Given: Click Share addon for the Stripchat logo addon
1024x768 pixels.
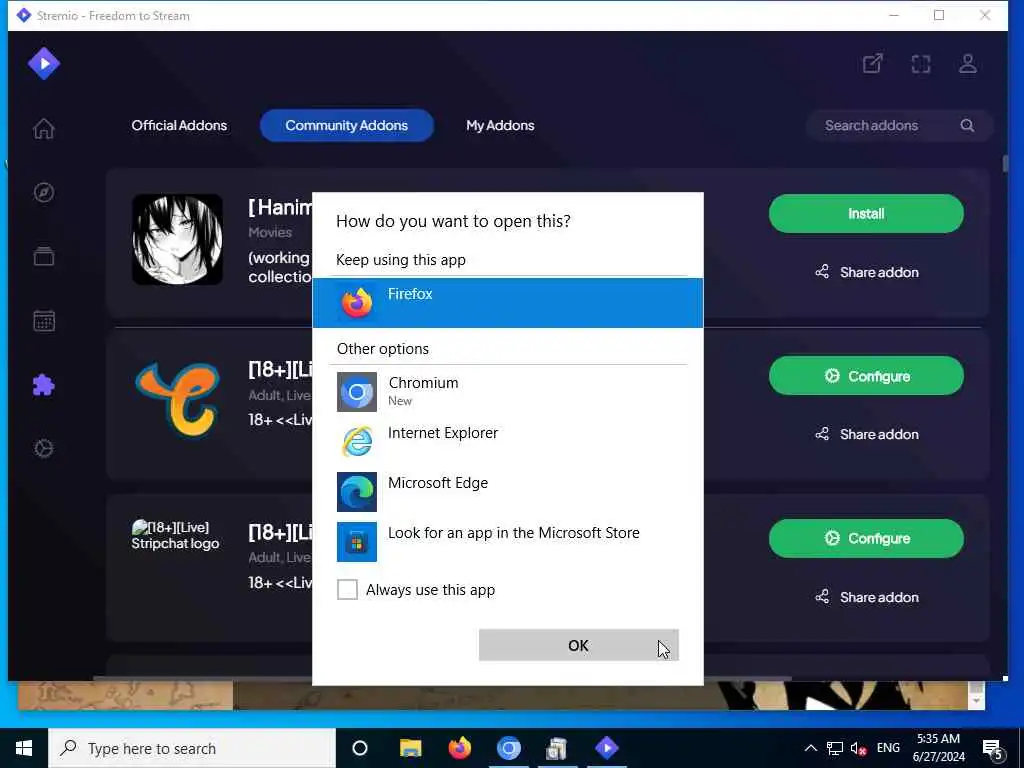Looking at the screenshot, I should point(867,597).
